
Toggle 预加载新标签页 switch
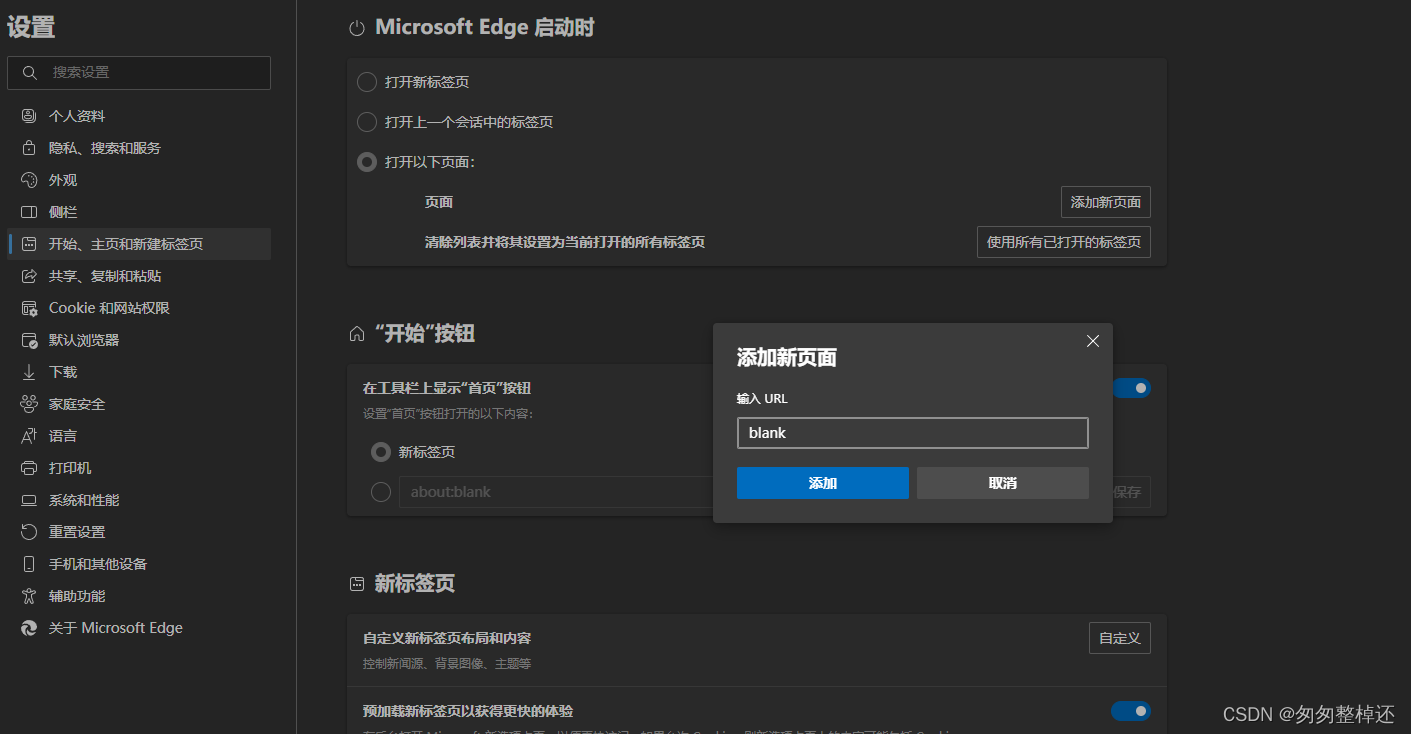coord(1131,711)
